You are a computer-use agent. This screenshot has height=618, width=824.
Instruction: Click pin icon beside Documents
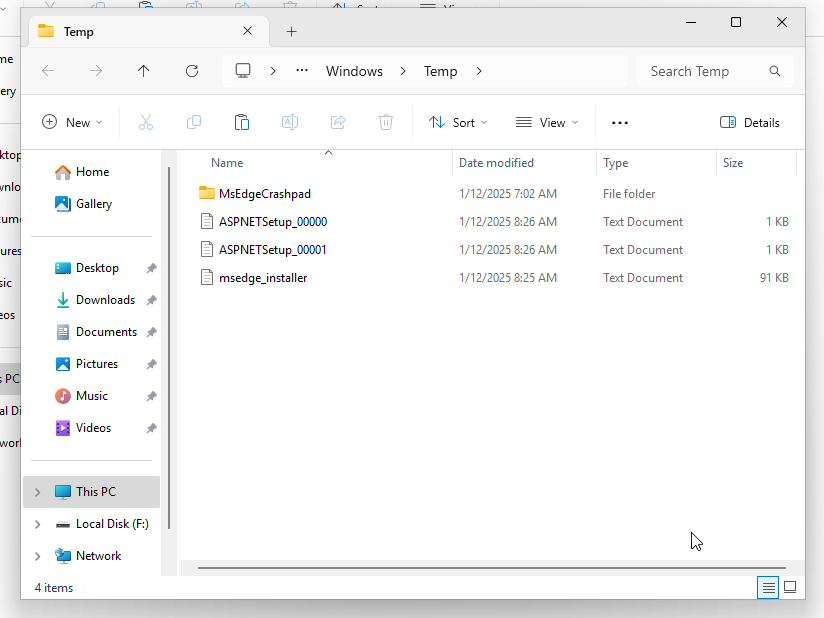tap(151, 332)
